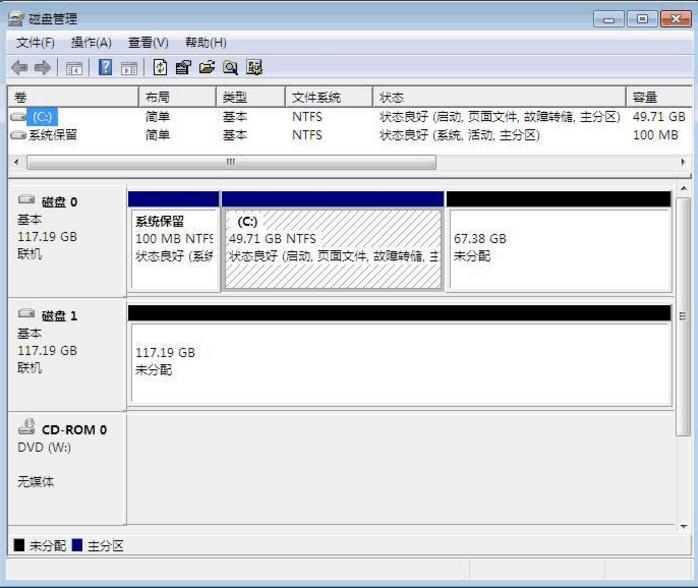Open the Properties toolbar icon
The image size is (698, 588).
pyautogui.click(x=183, y=68)
